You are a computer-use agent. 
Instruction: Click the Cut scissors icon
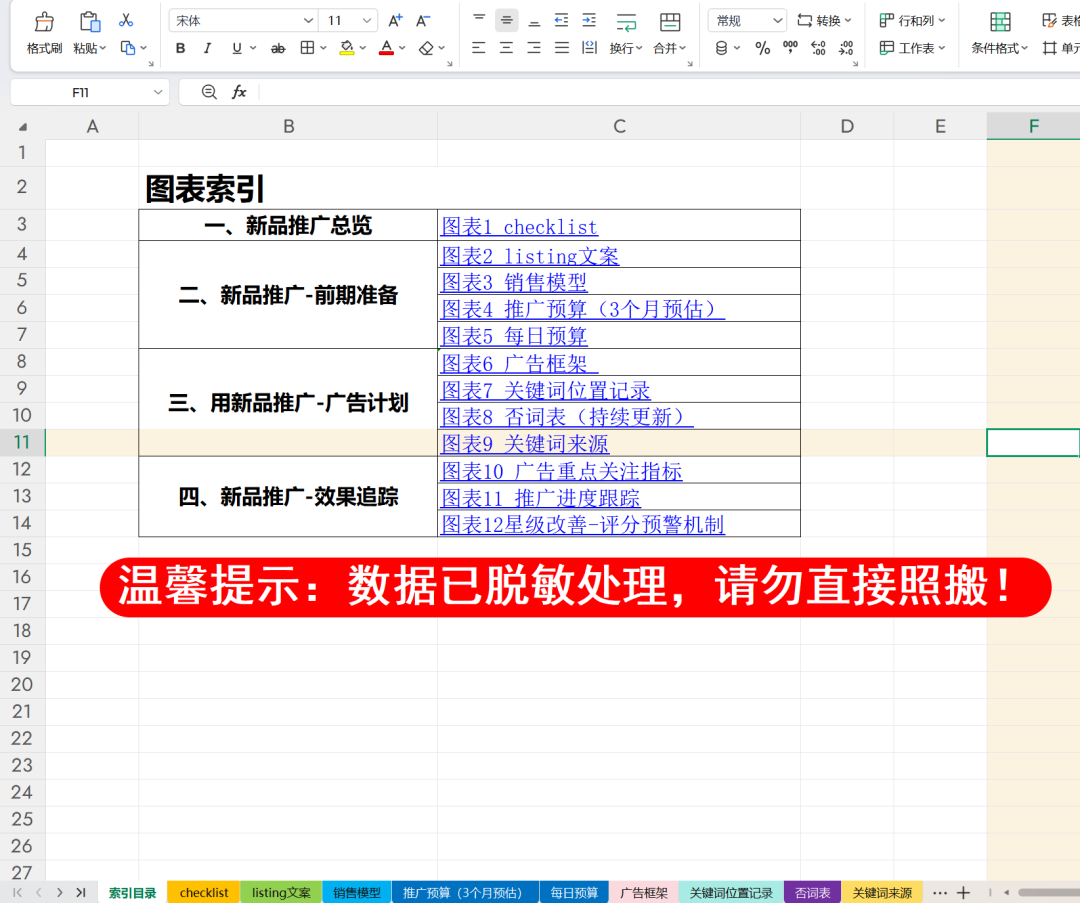pos(125,21)
